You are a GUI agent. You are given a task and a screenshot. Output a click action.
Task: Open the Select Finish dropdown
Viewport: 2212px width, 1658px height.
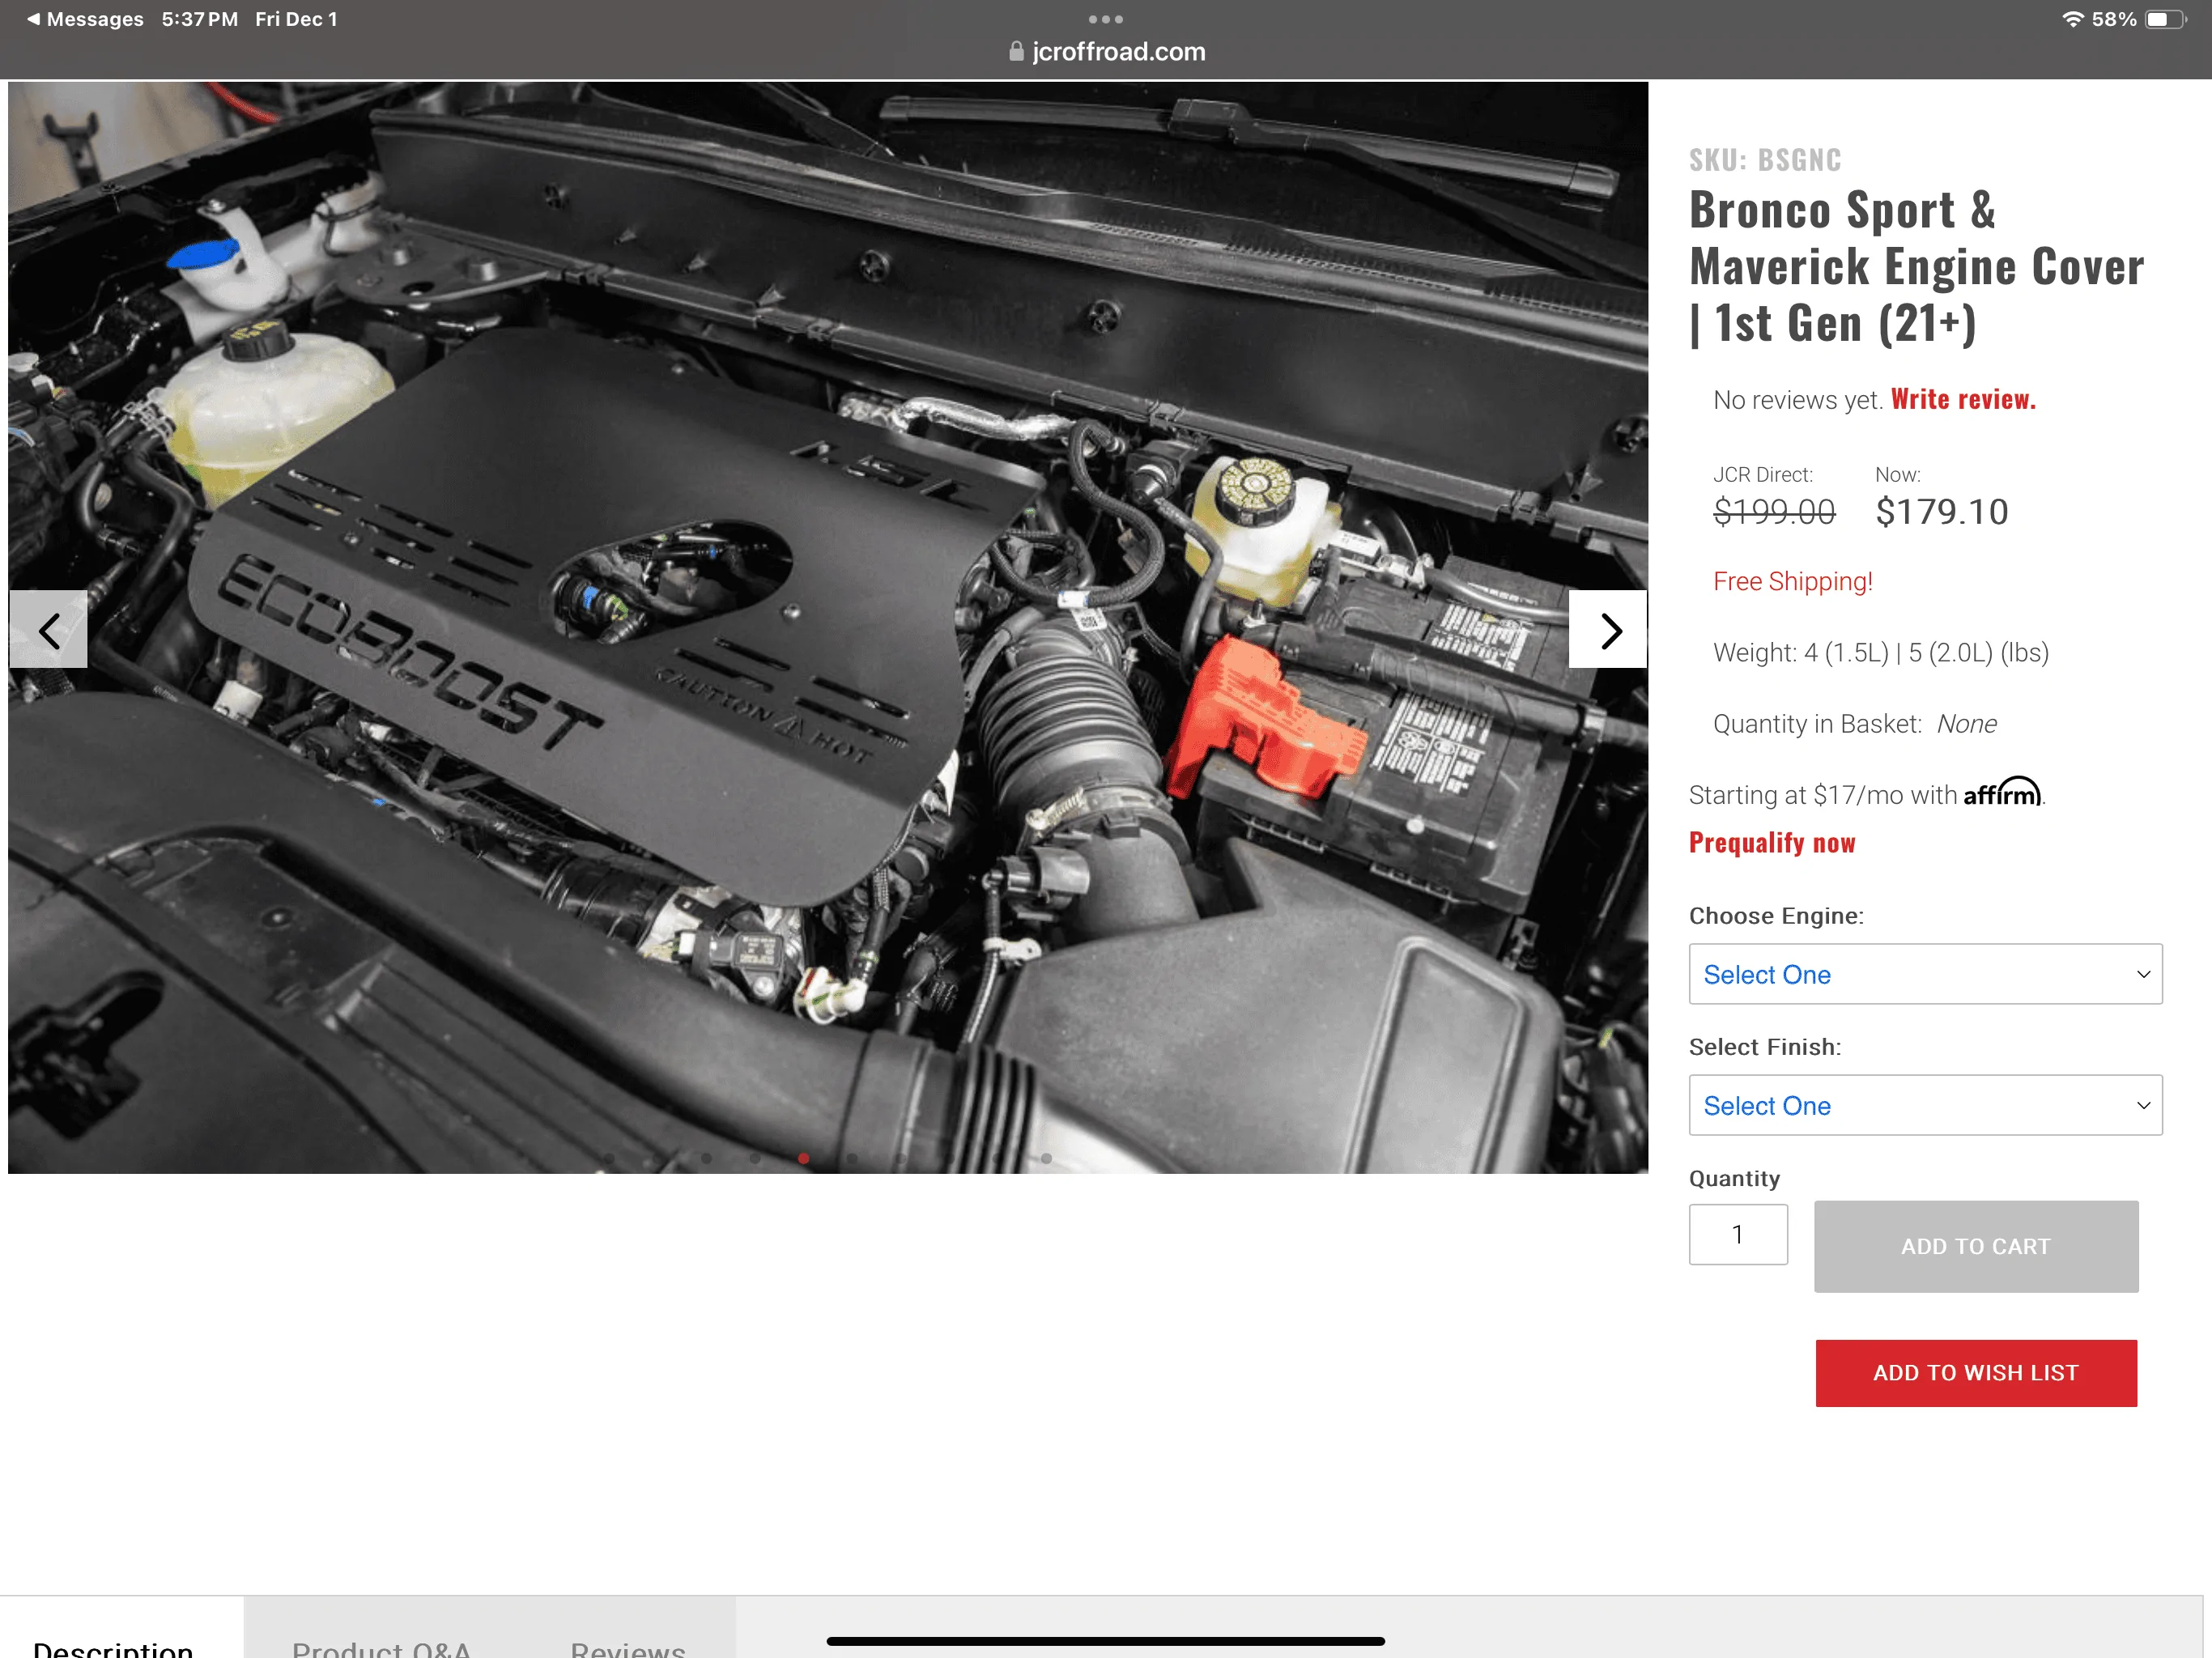[x=1924, y=1105]
